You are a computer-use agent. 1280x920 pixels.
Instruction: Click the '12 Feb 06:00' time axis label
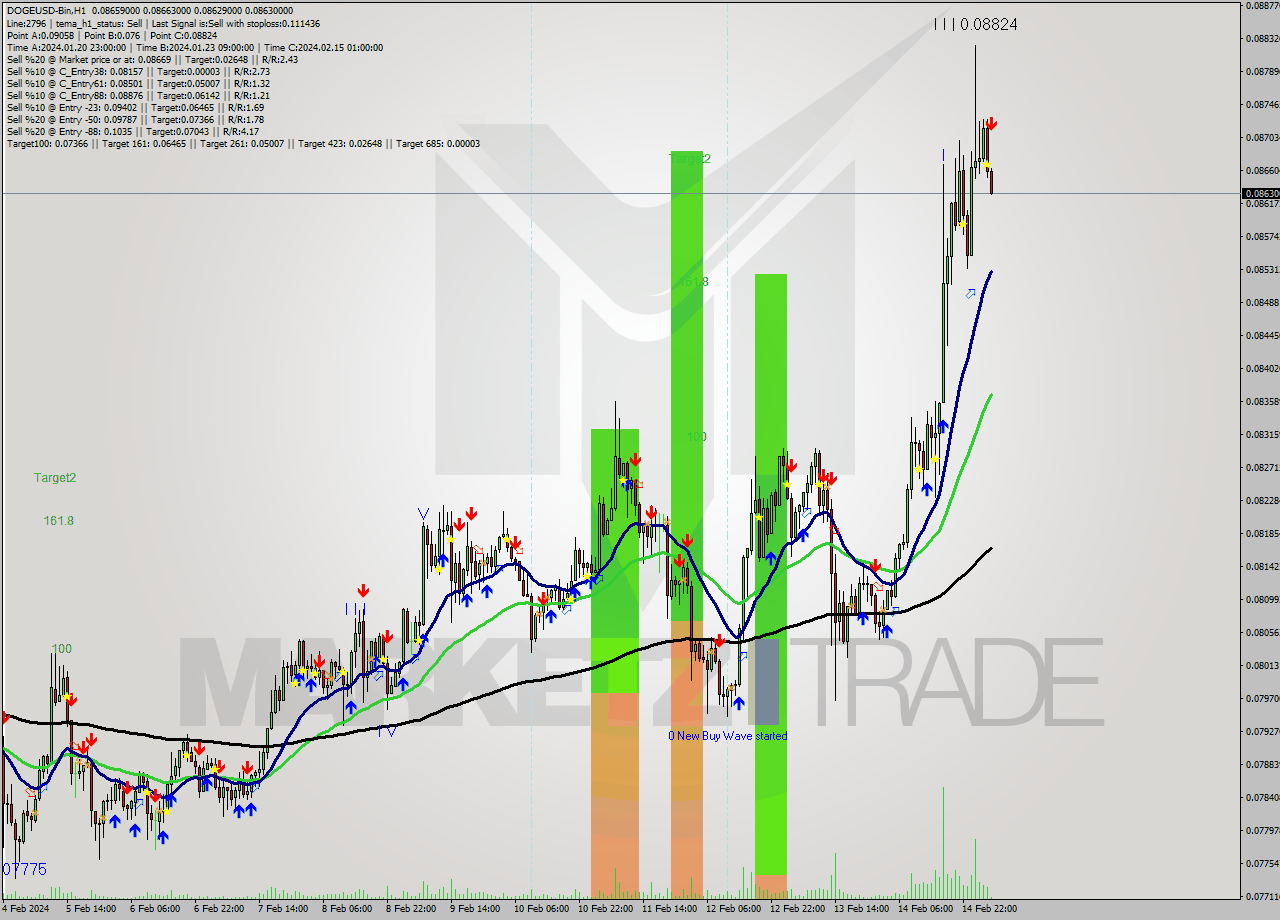click(x=733, y=909)
